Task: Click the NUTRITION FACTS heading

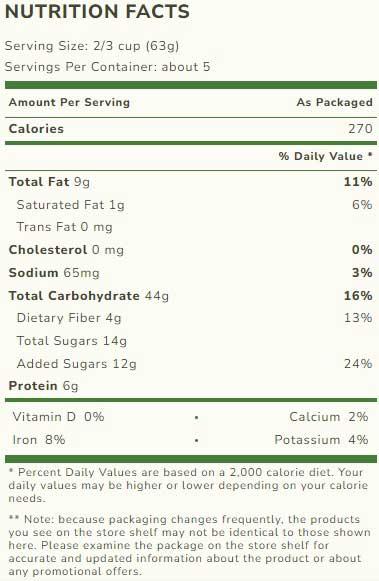Action: [x=97, y=11]
